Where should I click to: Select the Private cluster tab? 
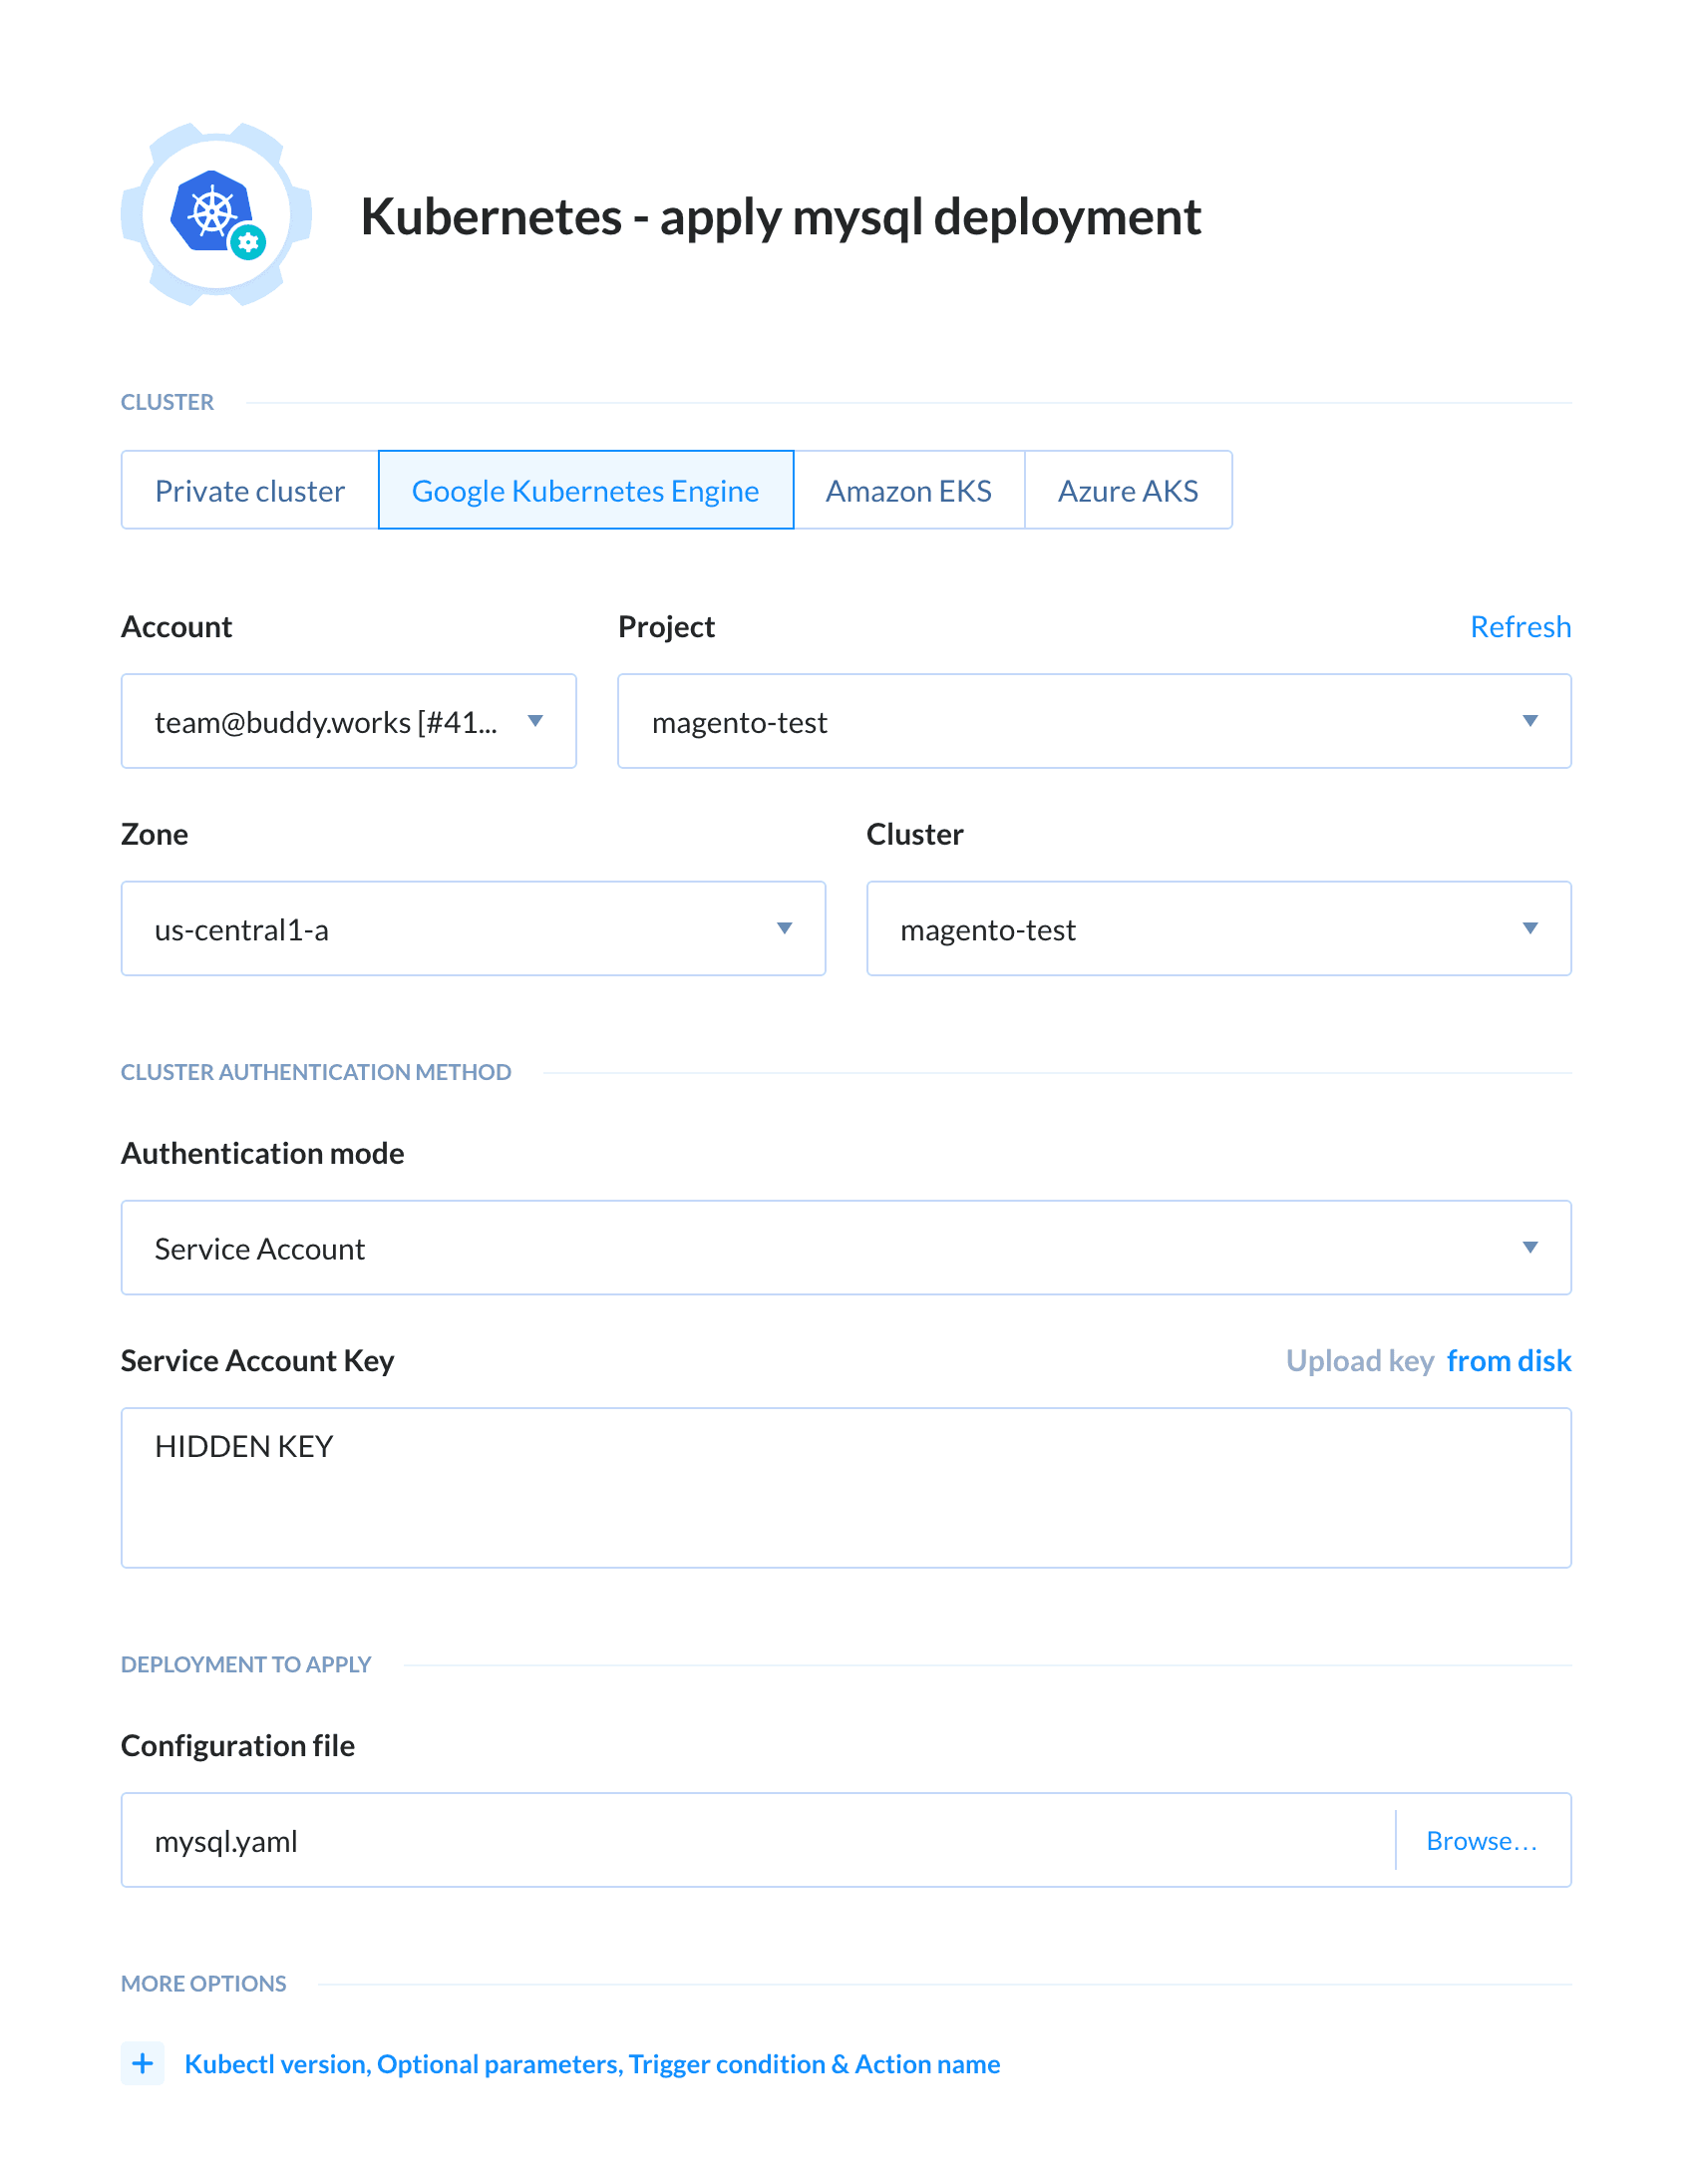coord(250,491)
